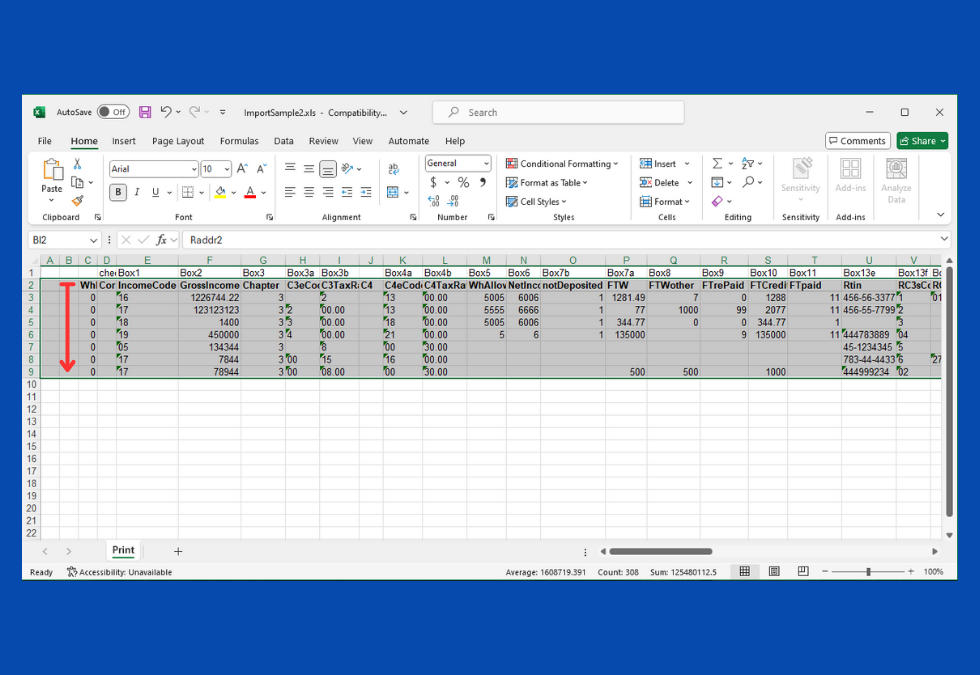Viewport: 980px width, 675px height.
Task: Select the Print sheet tab
Action: point(123,551)
